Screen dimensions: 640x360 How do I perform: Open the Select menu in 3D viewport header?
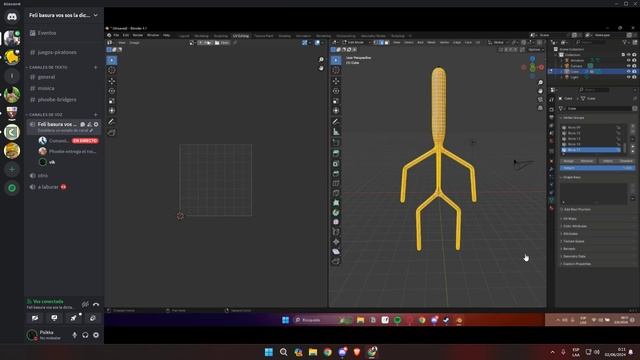click(x=409, y=42)
